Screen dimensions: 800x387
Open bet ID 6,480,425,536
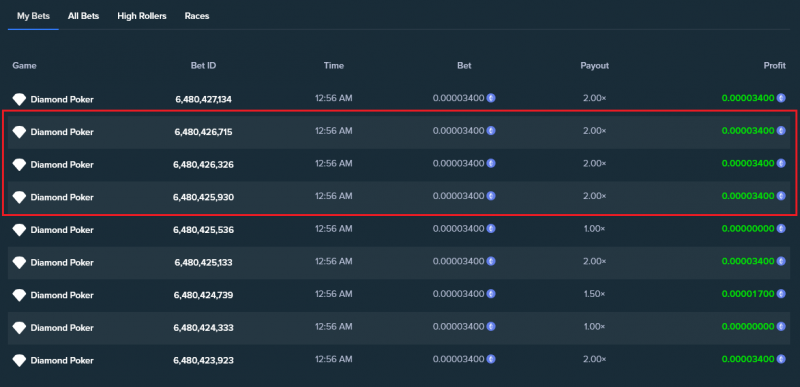point(204,230)
